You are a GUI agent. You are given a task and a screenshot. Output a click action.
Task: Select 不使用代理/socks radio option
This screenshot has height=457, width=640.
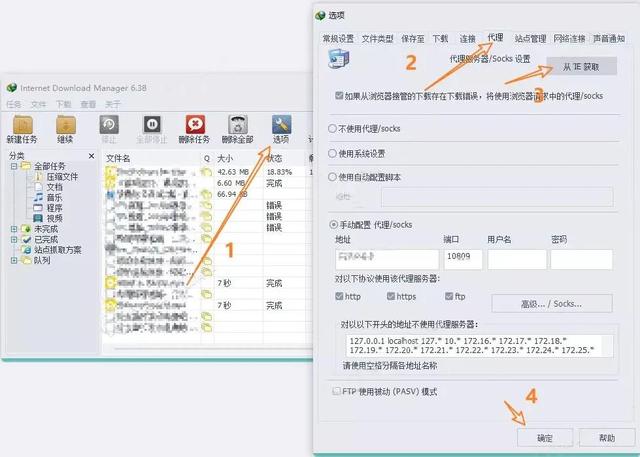point(332,129)
